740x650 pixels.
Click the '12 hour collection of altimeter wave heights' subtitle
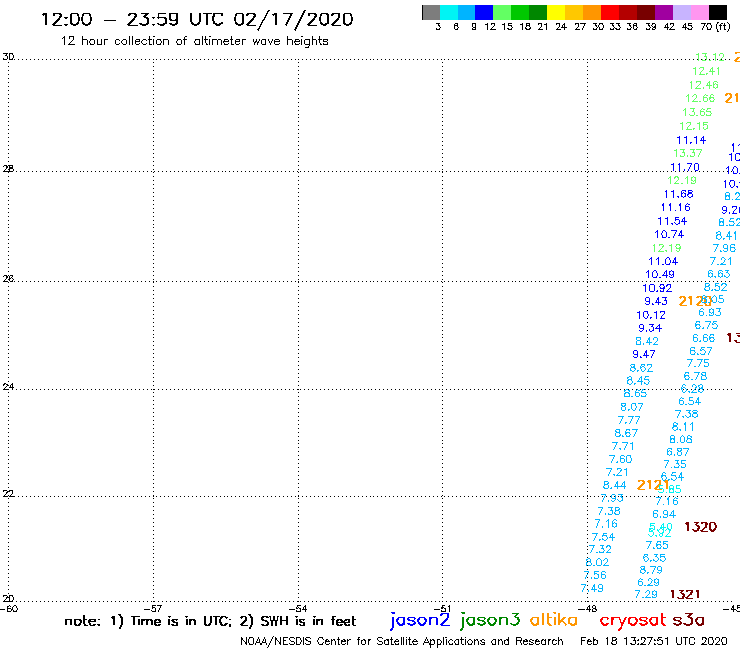pyautogui.click(x=194, y=41)
